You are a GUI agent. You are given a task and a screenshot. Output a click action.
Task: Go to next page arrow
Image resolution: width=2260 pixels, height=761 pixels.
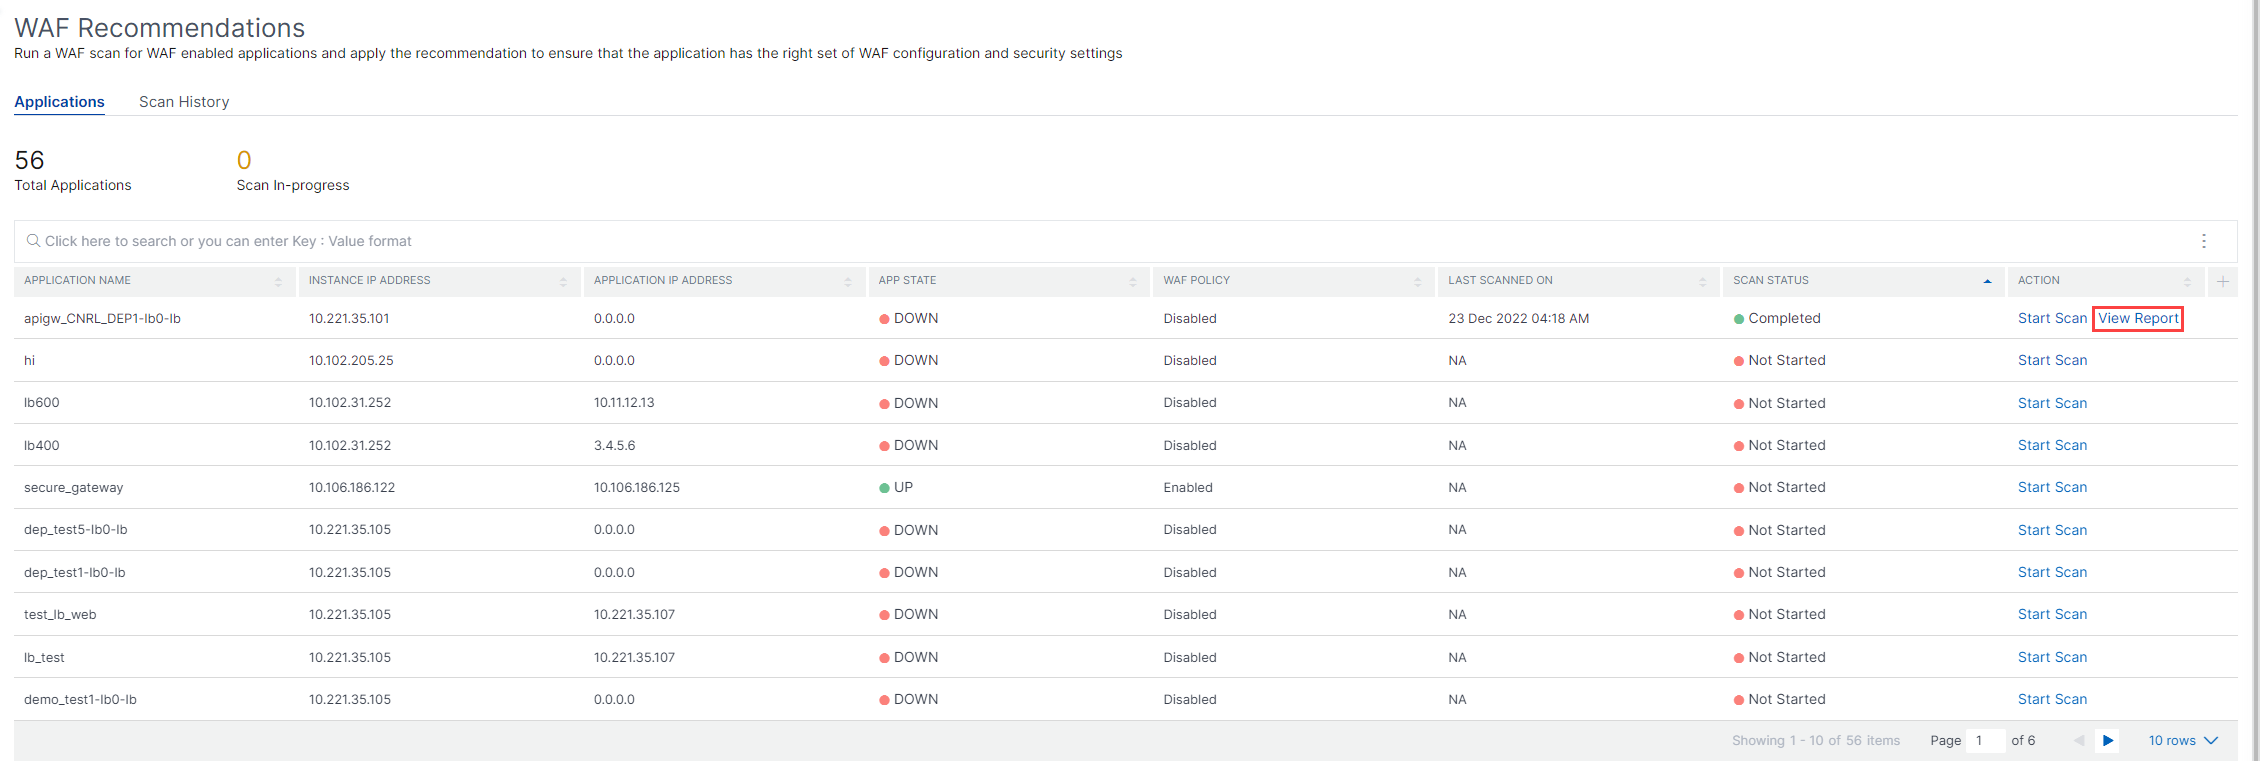[x=2107, y=741]
